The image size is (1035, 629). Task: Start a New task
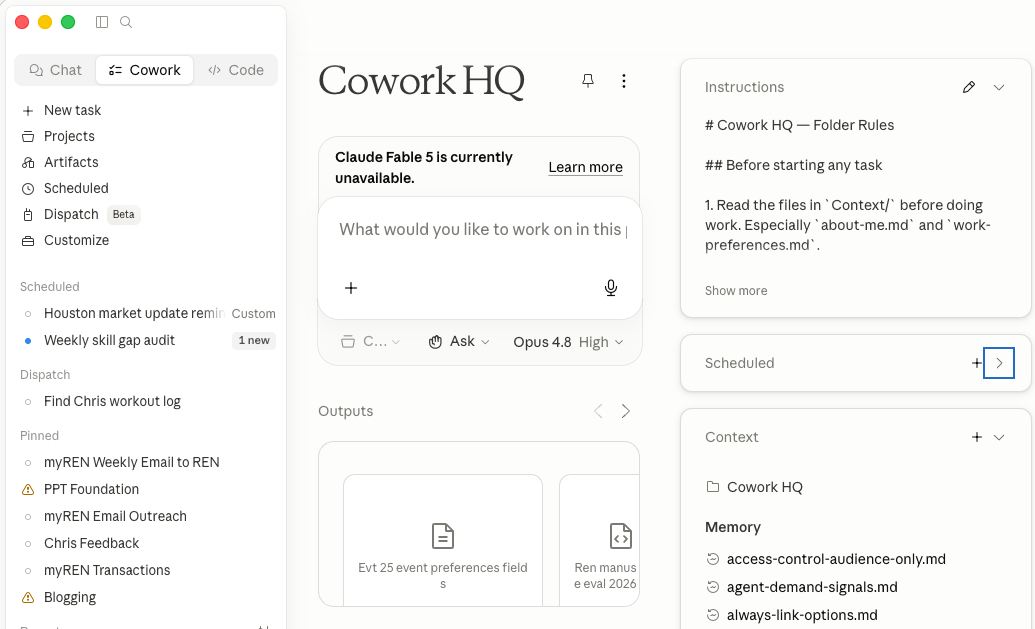click(x=73, y=110)
